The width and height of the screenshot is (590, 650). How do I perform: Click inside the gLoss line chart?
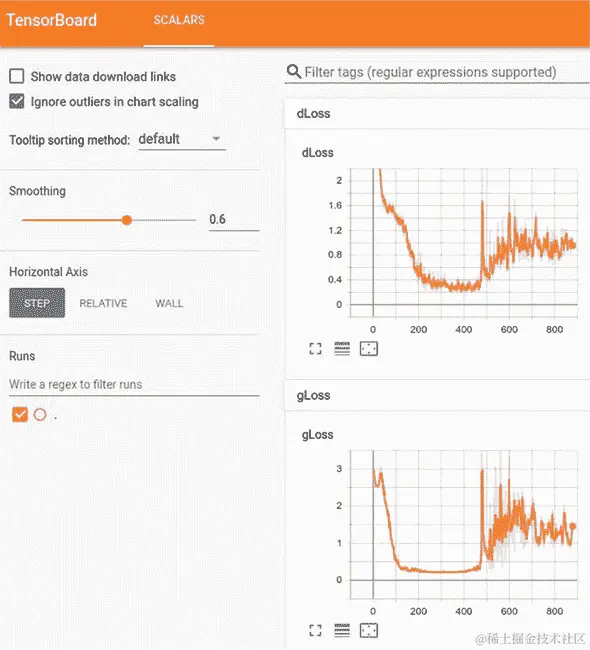(x=464, y=524)
